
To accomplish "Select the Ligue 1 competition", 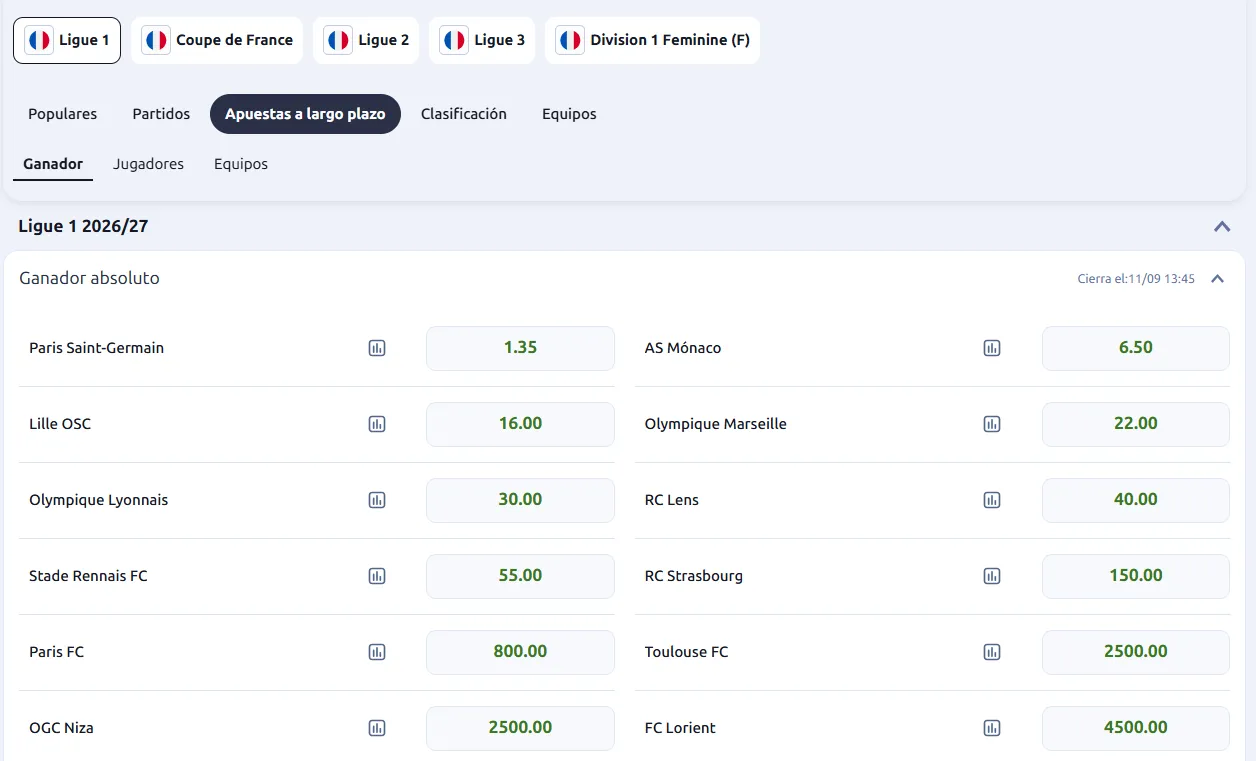I will pos(67,40).
